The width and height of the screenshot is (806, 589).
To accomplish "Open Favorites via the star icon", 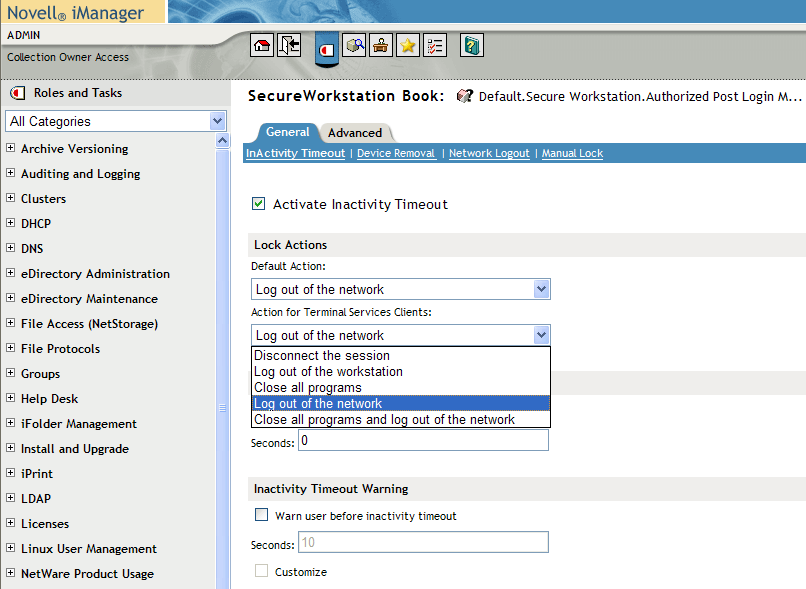I will (409, 45).
